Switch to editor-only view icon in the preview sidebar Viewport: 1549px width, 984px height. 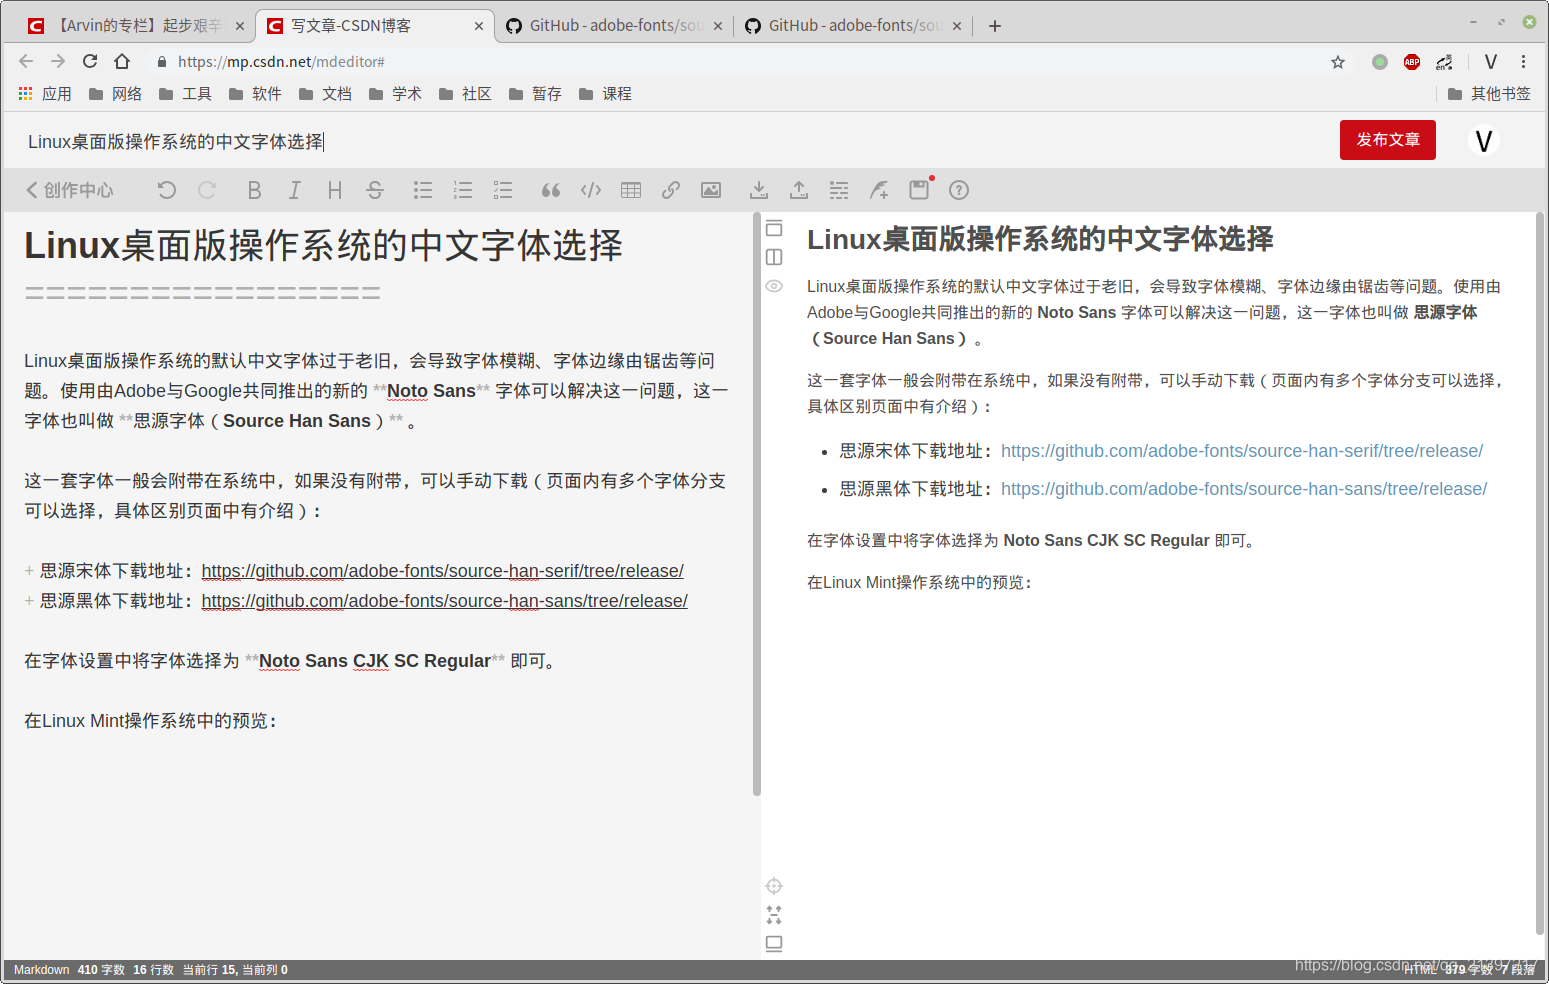(774, 228)
